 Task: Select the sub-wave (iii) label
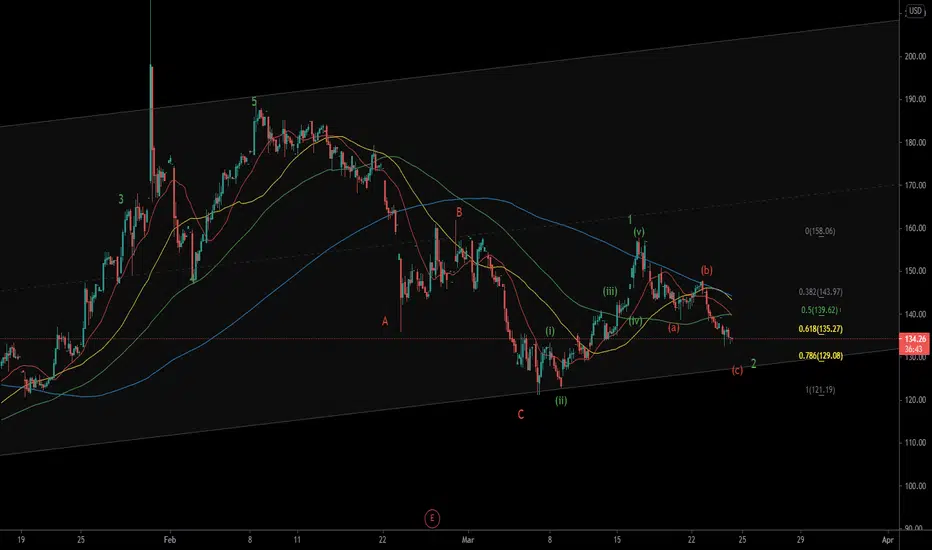pos(610,291)
